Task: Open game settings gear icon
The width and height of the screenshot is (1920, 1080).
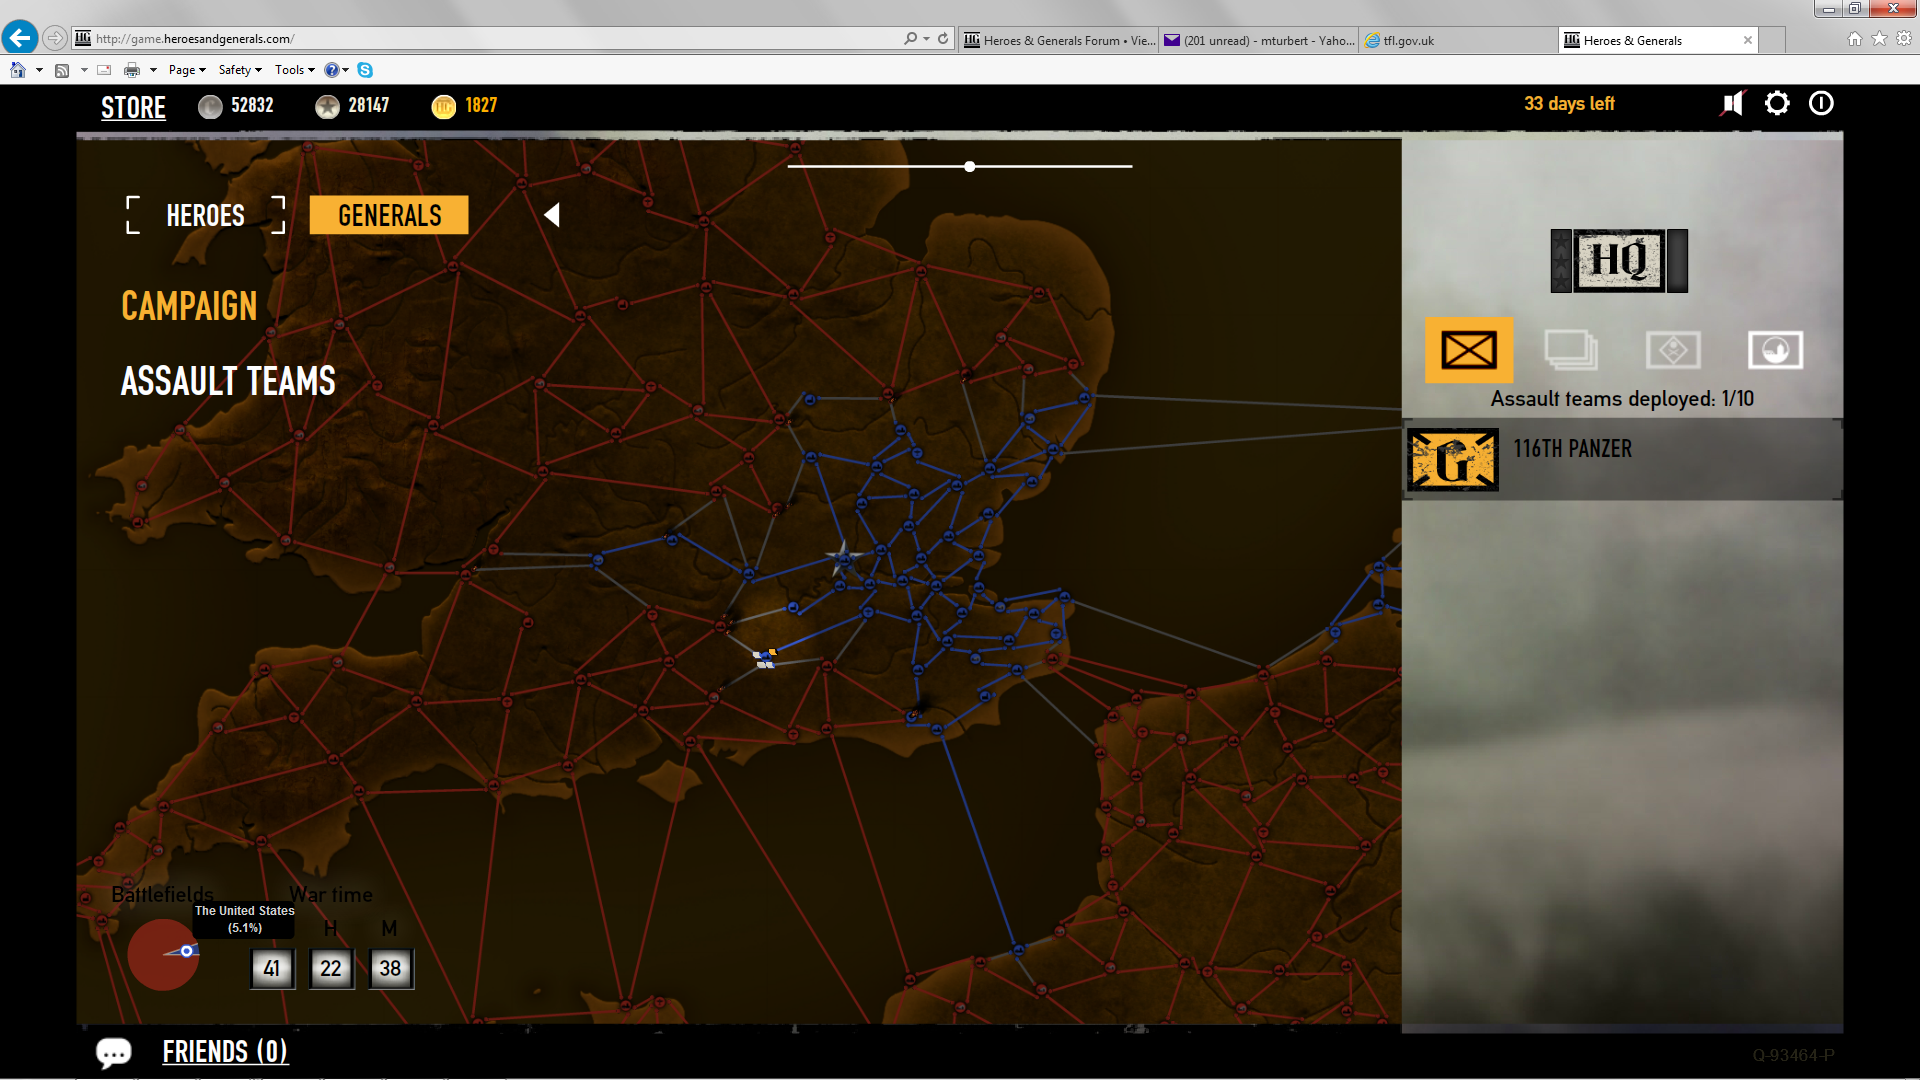Action: (x=1777, y=104)
